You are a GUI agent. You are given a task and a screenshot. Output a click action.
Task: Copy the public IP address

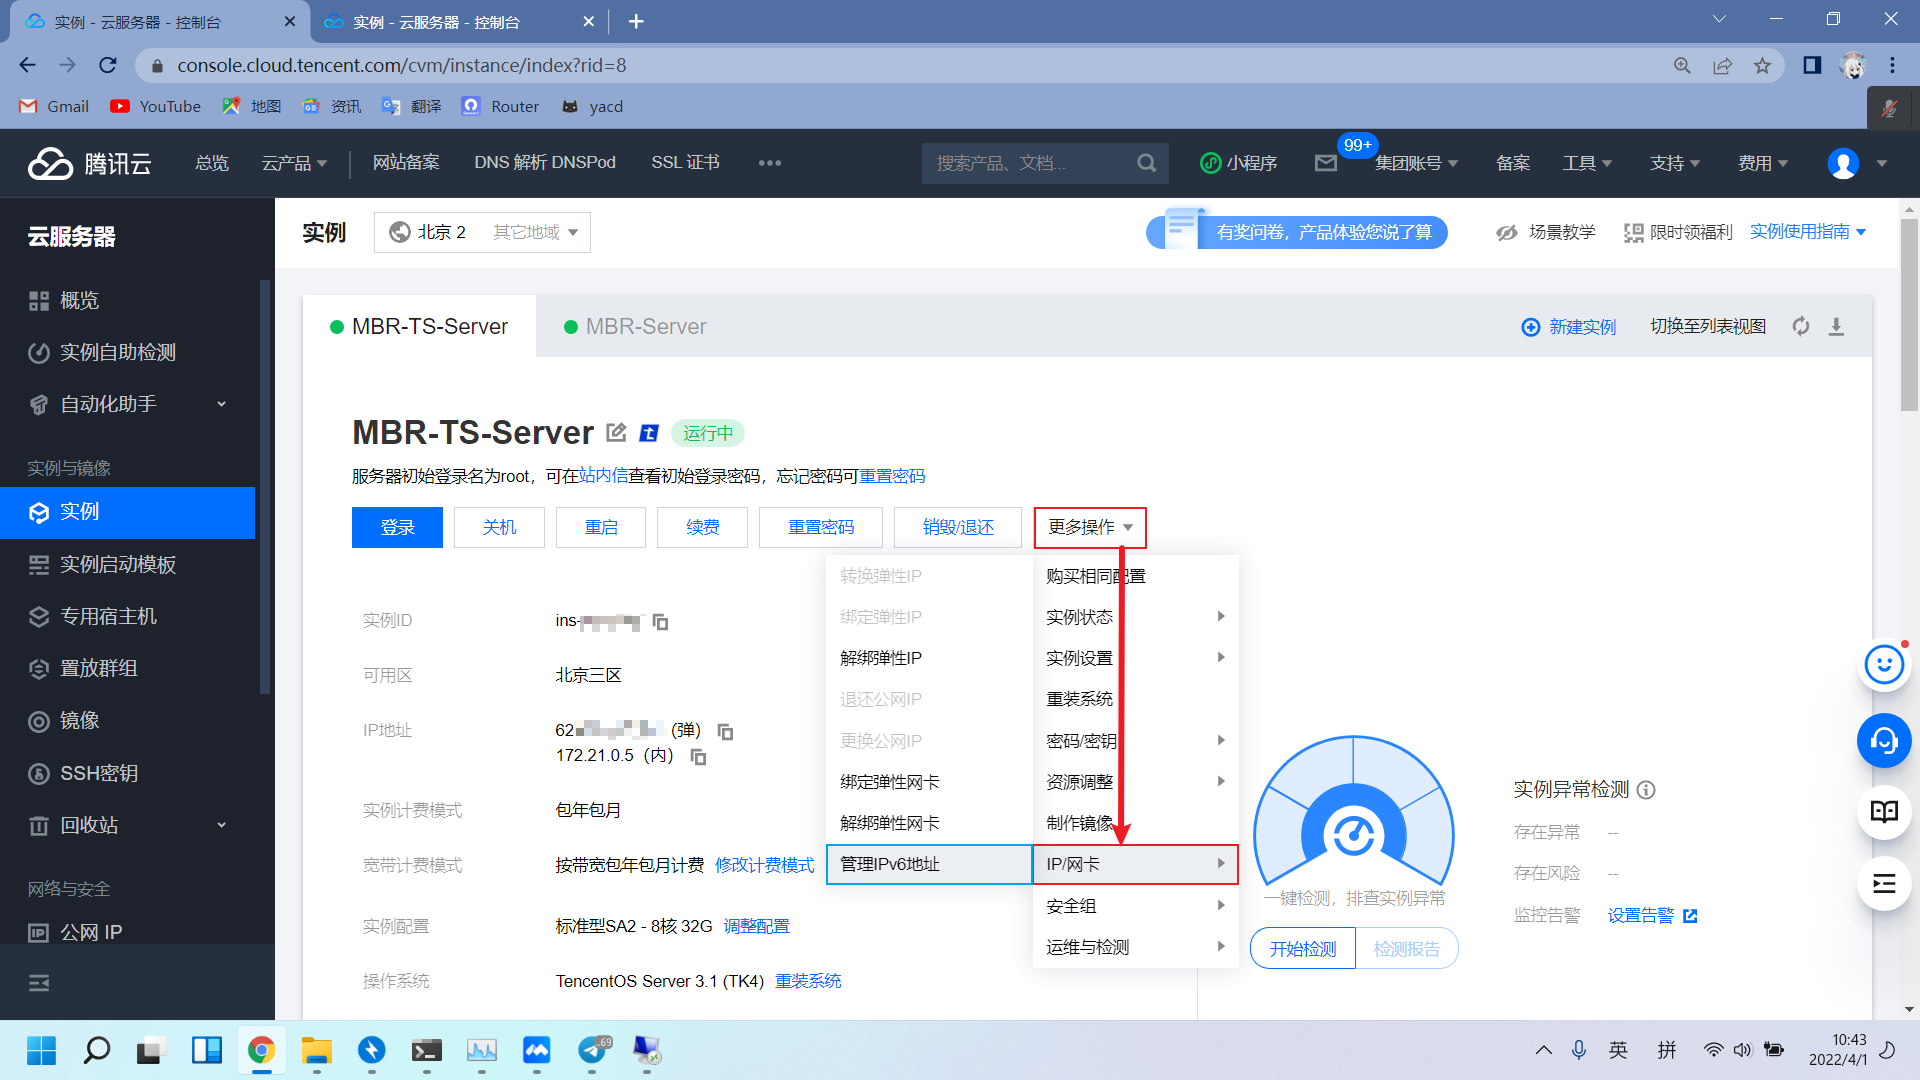[x=726, y=732]
